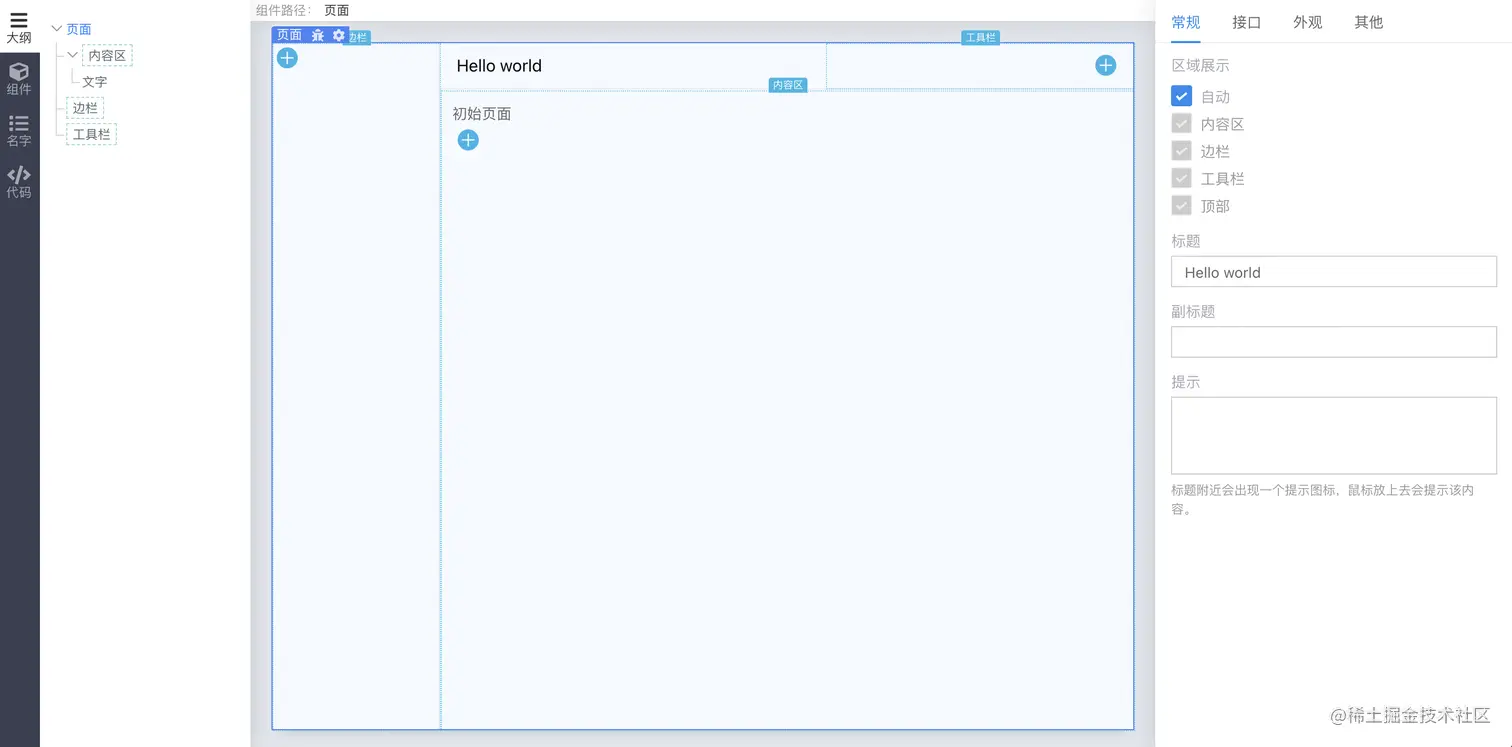This screenshot has height=747, width=1512.
Task: Add component to the sidebar with plus
Action: click(287, 58)
